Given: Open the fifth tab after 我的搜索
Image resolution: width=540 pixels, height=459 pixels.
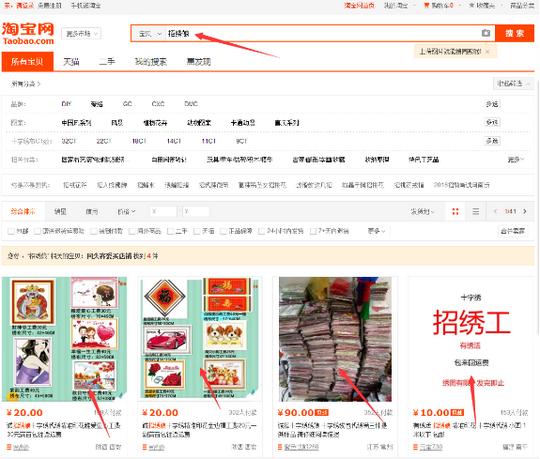Looking at the screenshot, I should click(x=198, y=62).
